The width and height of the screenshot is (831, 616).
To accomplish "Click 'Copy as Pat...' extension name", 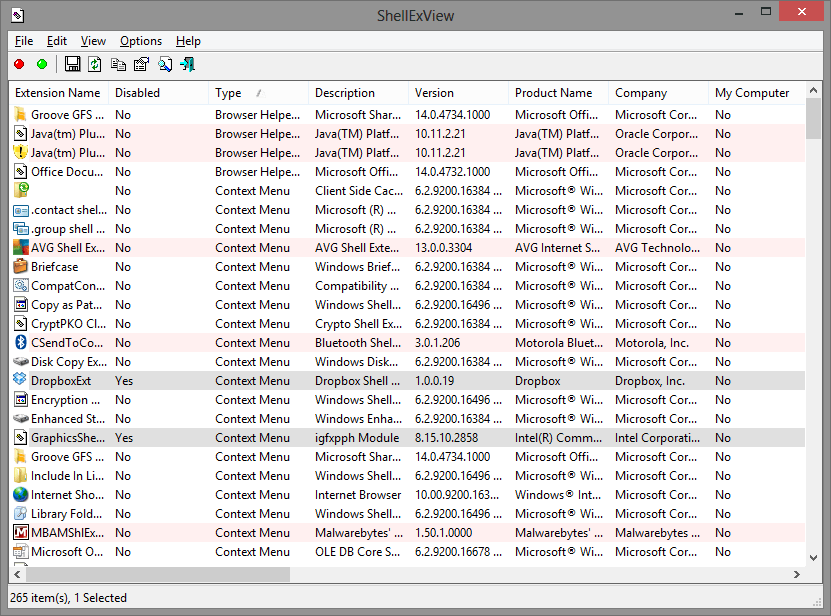I will point(66,305).
